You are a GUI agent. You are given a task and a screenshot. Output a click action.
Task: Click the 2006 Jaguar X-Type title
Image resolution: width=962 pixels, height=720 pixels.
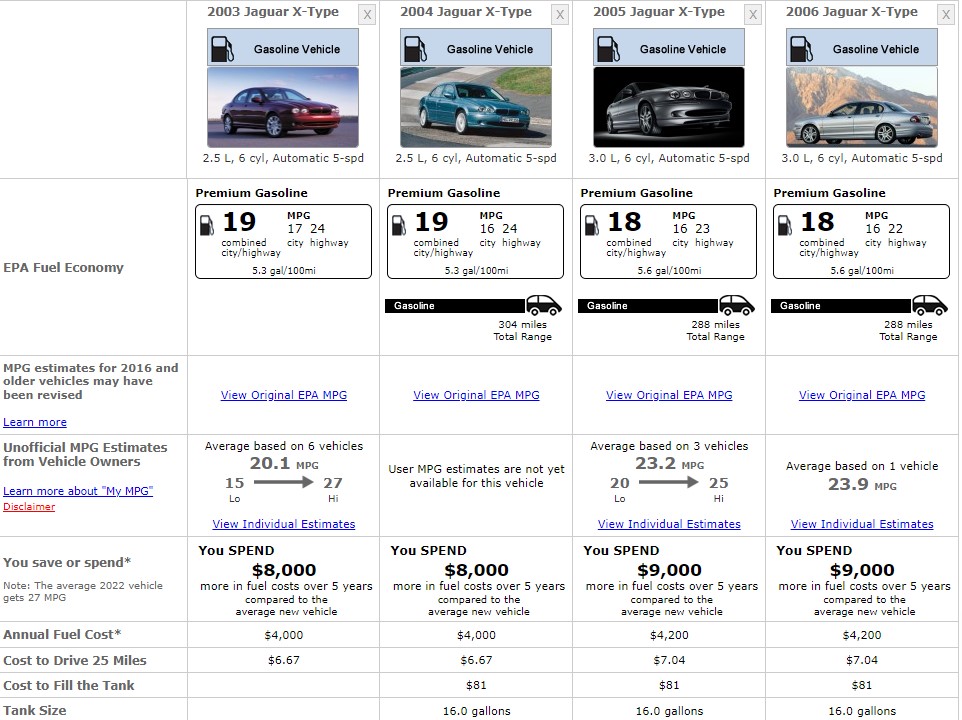852,12
